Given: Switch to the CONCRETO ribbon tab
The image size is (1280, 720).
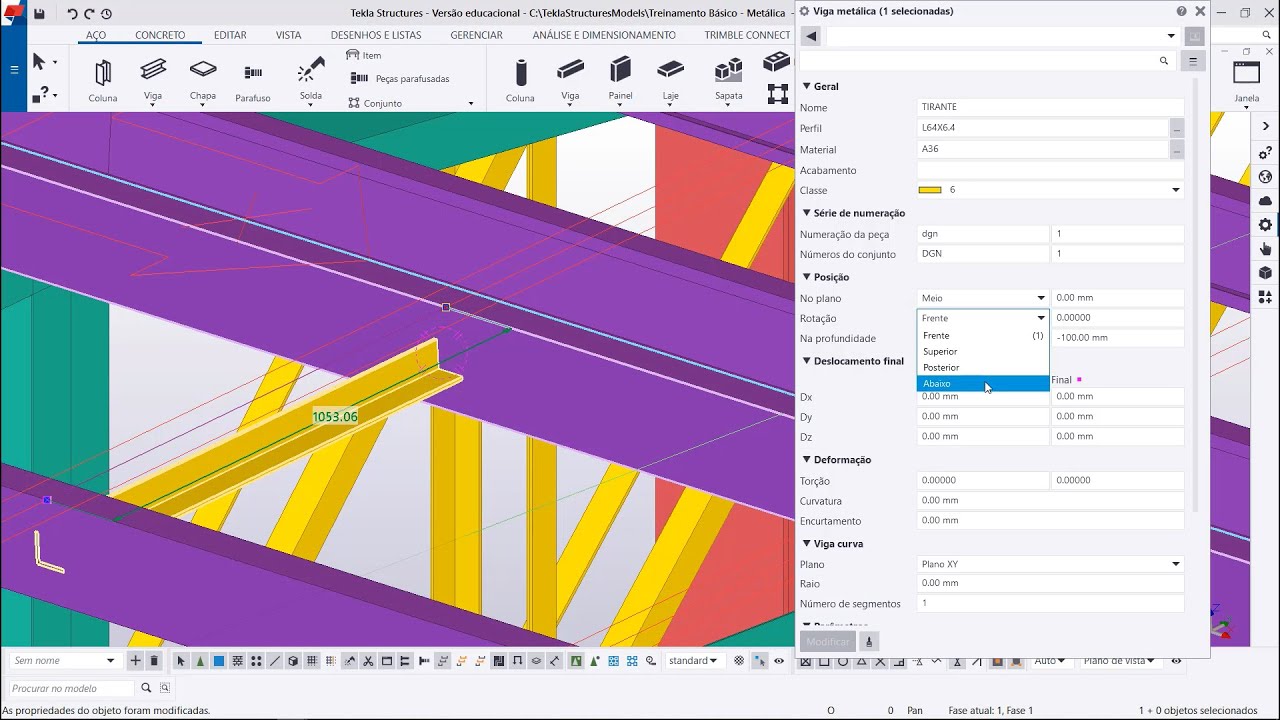Looking at the screenshot, I should click(x=160, y=35).
